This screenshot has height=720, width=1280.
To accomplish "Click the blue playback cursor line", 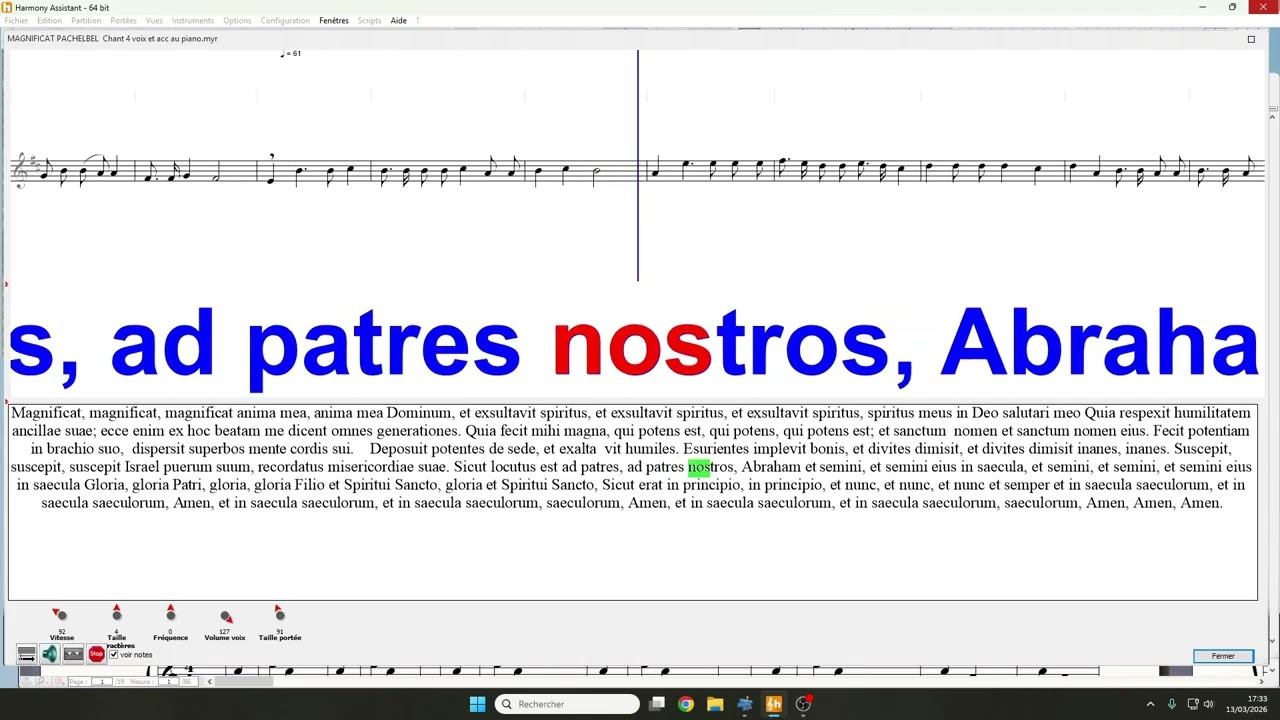I will pyautogui.click(x=638, y=165).
